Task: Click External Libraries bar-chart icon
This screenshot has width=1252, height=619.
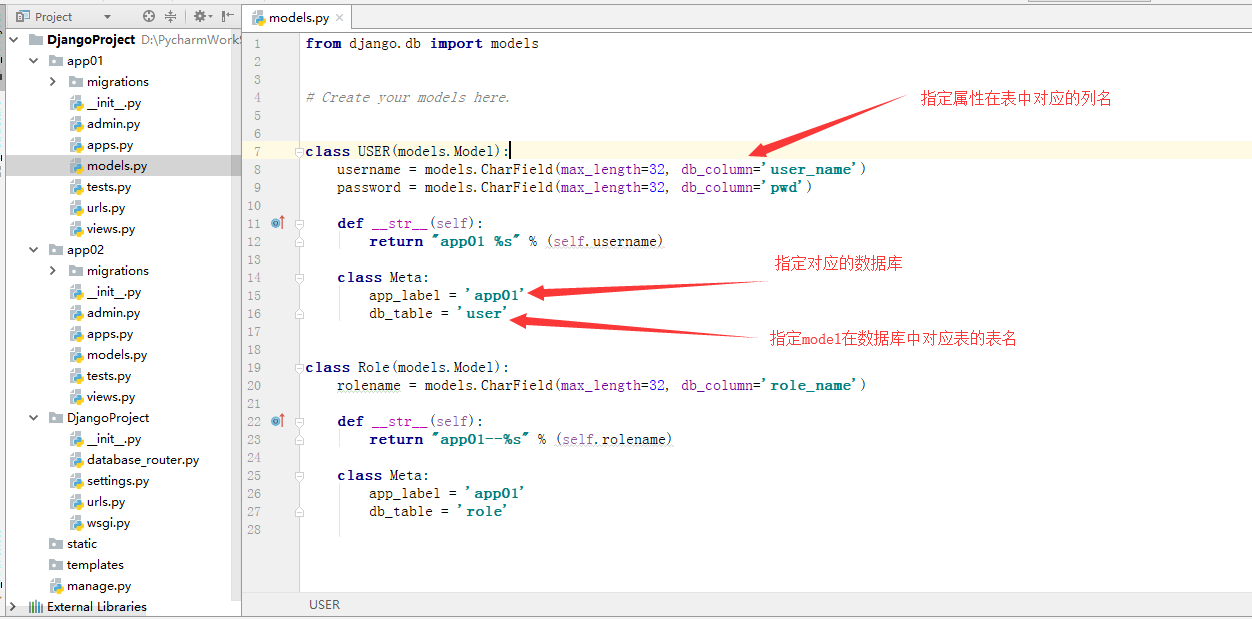Action: pos(36,607)
